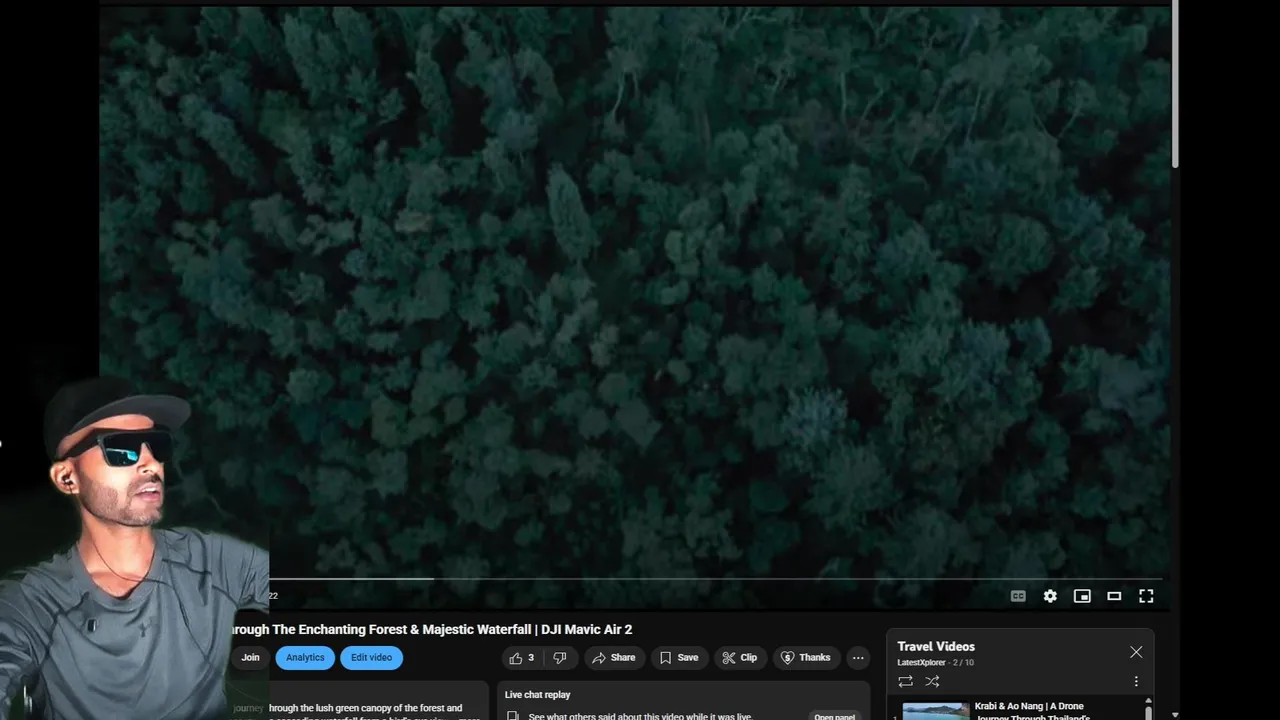Open the Travel Videos playlist title

coord(936,647)
